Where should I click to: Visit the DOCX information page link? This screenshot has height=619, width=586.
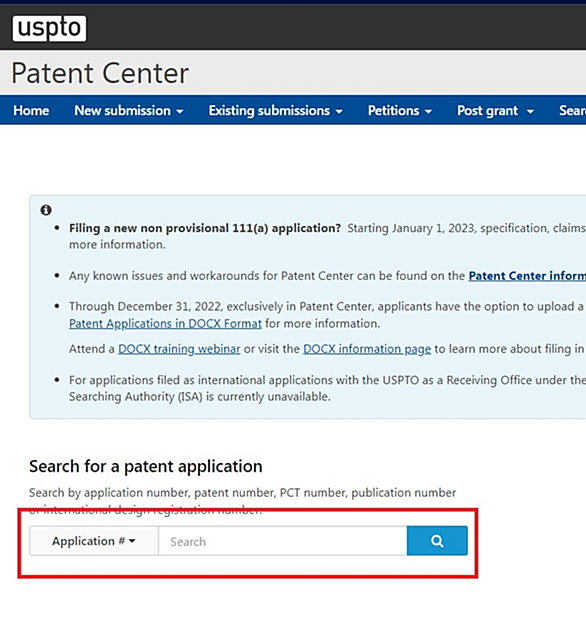[367, 349]
